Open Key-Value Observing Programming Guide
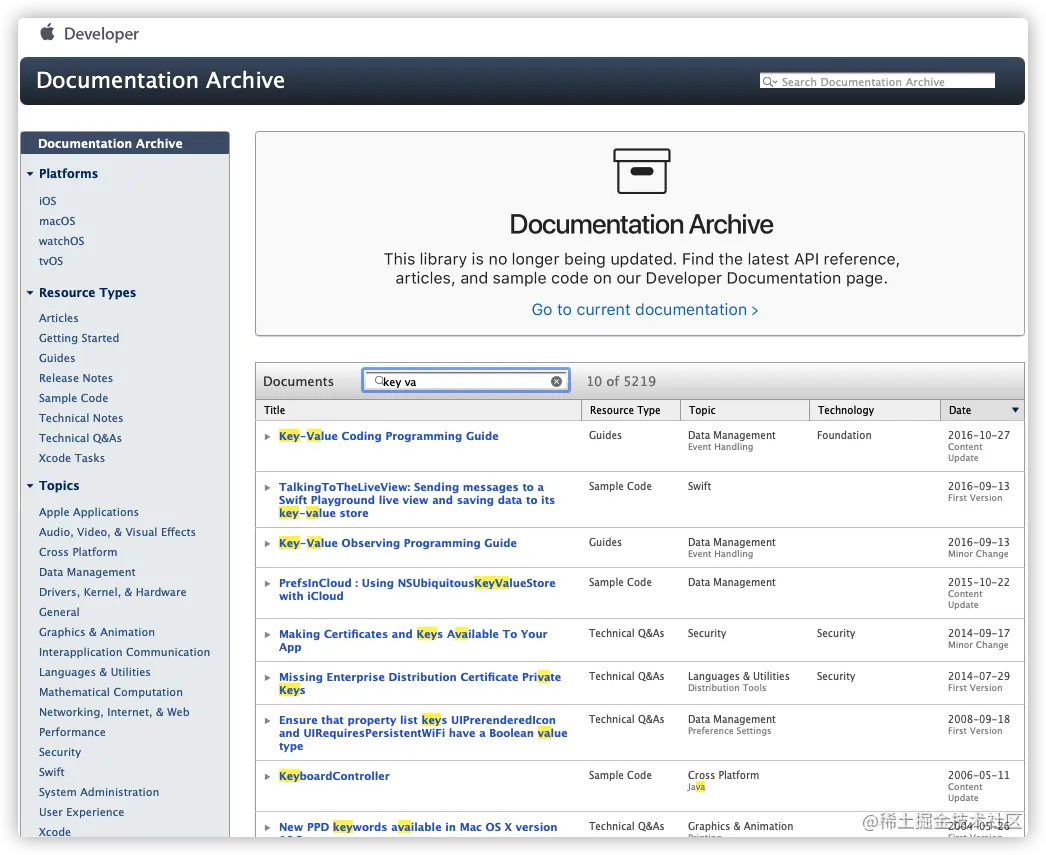 pos(398,543)
